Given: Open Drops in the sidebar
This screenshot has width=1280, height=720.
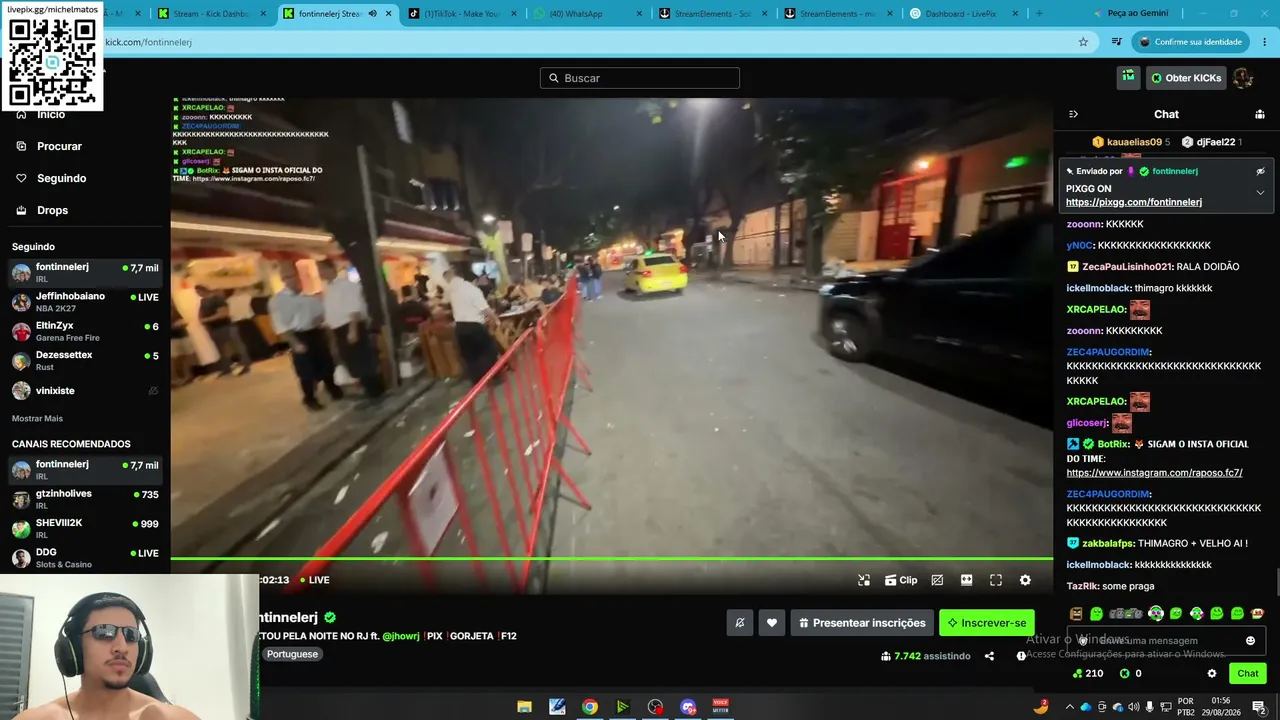Looking at the screenshot, I should coord(52,210).
